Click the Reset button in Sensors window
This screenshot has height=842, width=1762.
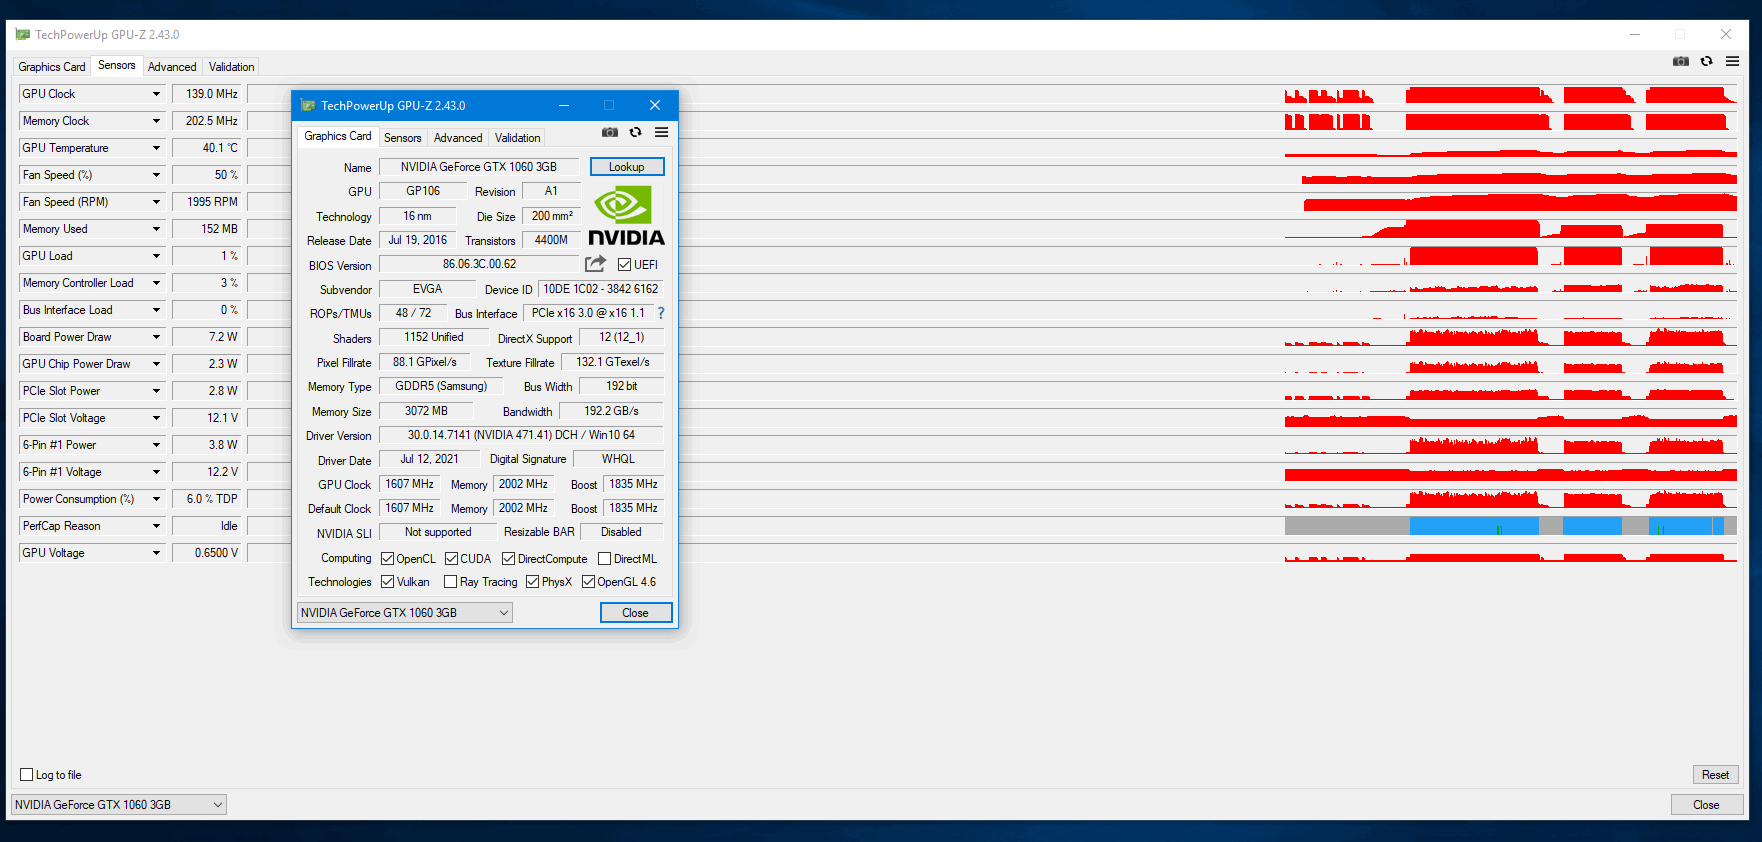click(1716, 775)
